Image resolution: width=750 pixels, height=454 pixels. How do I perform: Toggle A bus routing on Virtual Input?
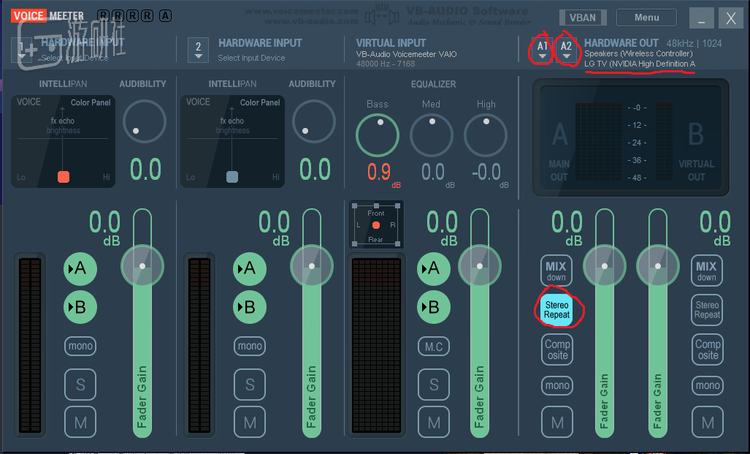coord(432,268)
